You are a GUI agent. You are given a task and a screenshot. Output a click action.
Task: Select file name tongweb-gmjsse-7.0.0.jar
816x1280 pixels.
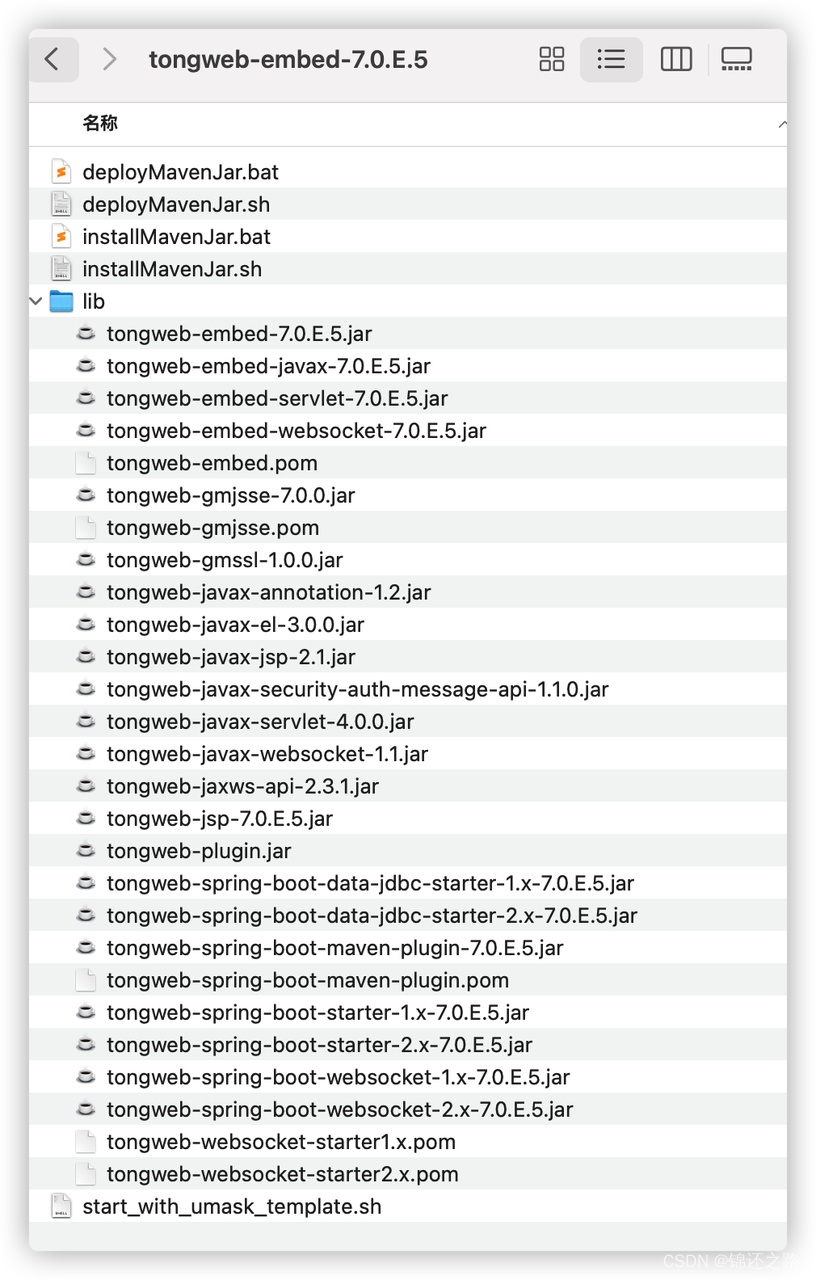[231, 495]
